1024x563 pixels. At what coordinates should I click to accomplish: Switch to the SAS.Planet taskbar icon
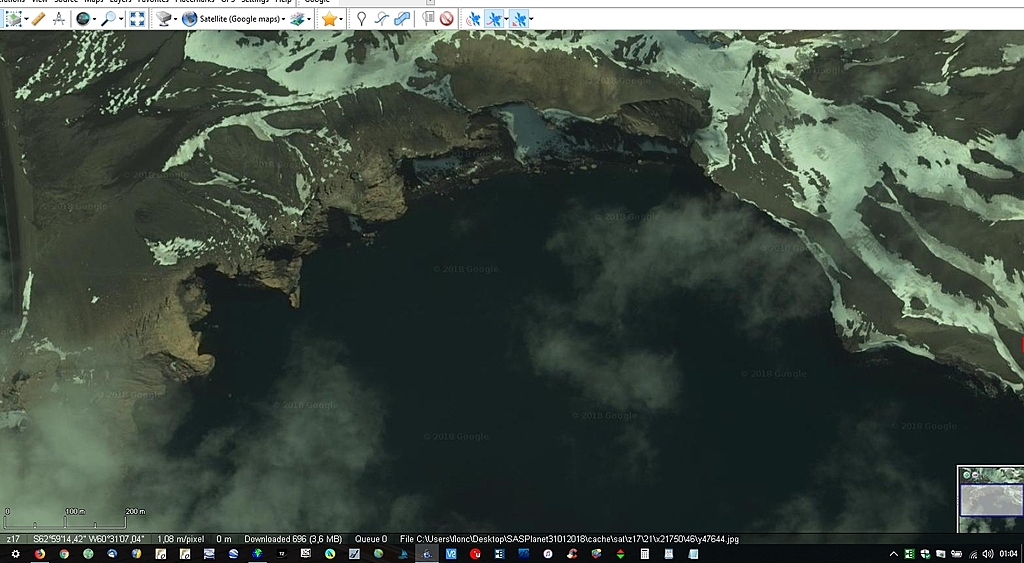coord(427,554)
